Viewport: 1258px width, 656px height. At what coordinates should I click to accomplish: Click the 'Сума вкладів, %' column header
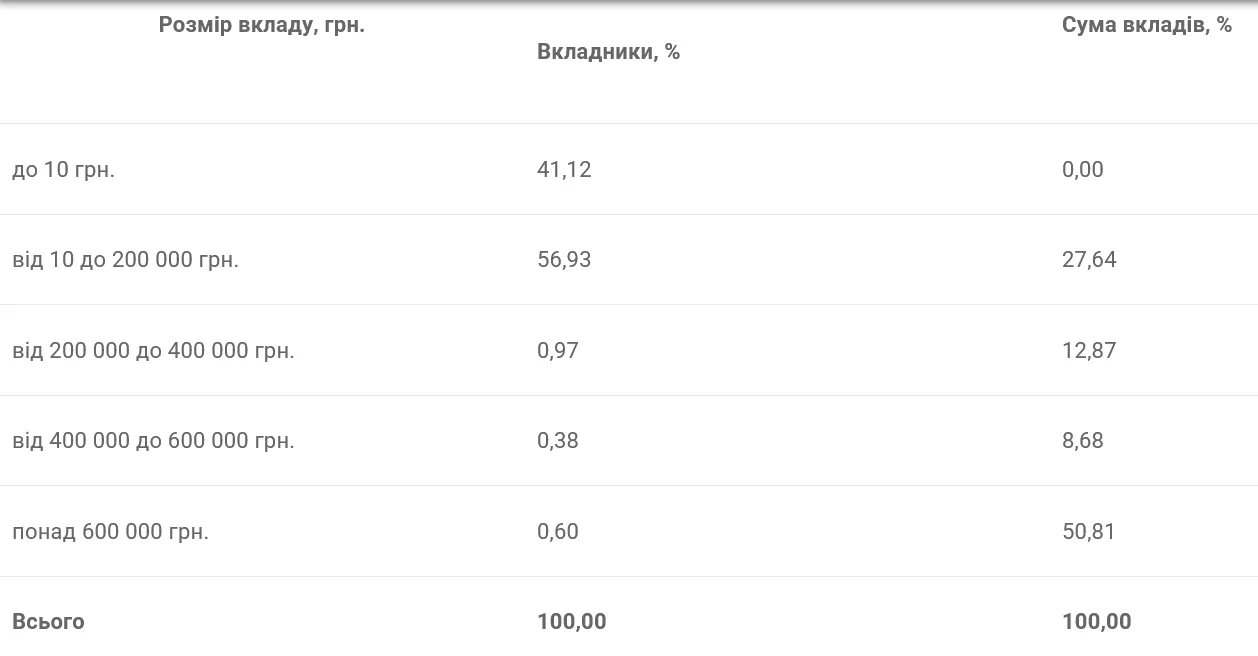click(1146, 26)
